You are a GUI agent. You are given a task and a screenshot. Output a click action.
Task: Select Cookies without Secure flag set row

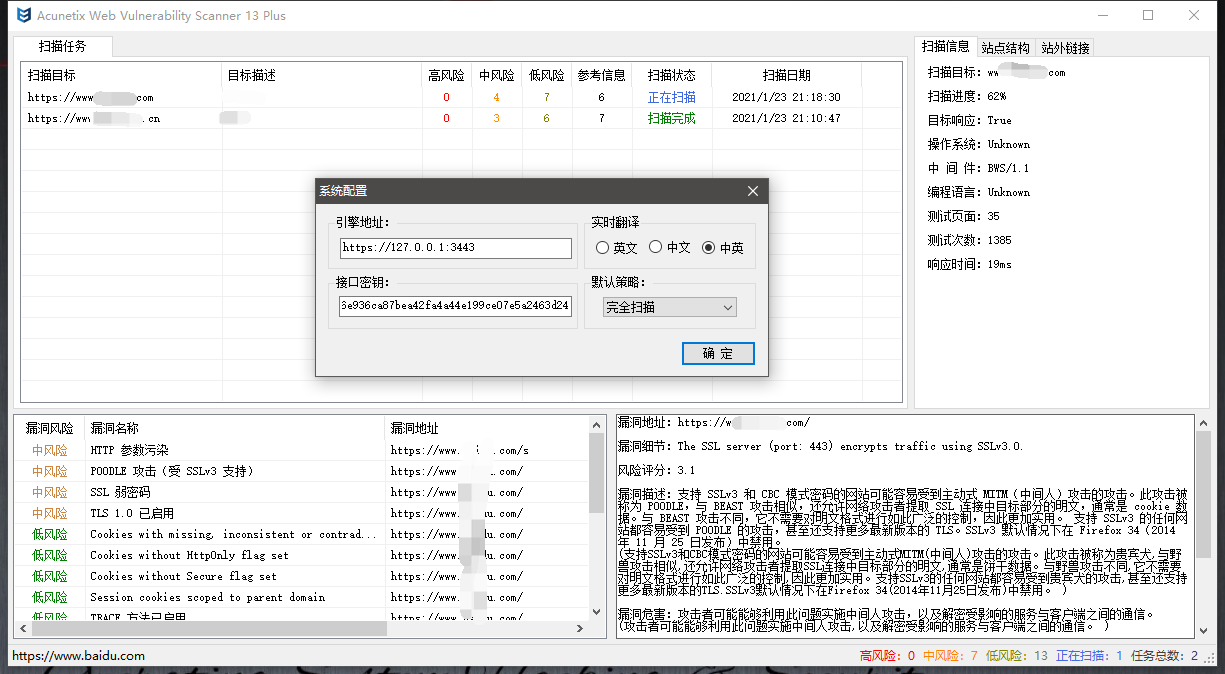coord(302,576)
